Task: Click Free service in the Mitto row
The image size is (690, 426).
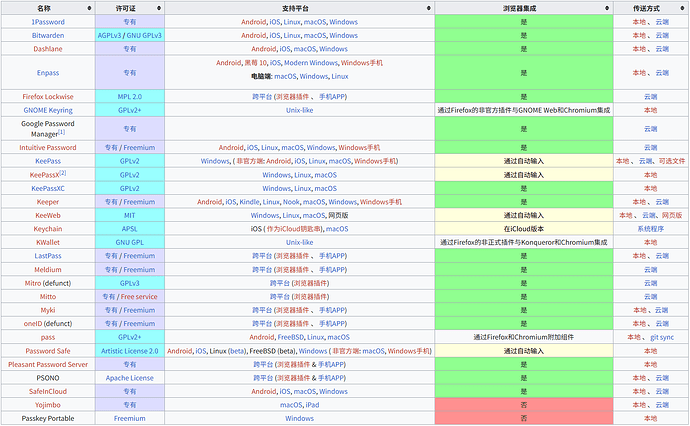Action: coord(139,297)
